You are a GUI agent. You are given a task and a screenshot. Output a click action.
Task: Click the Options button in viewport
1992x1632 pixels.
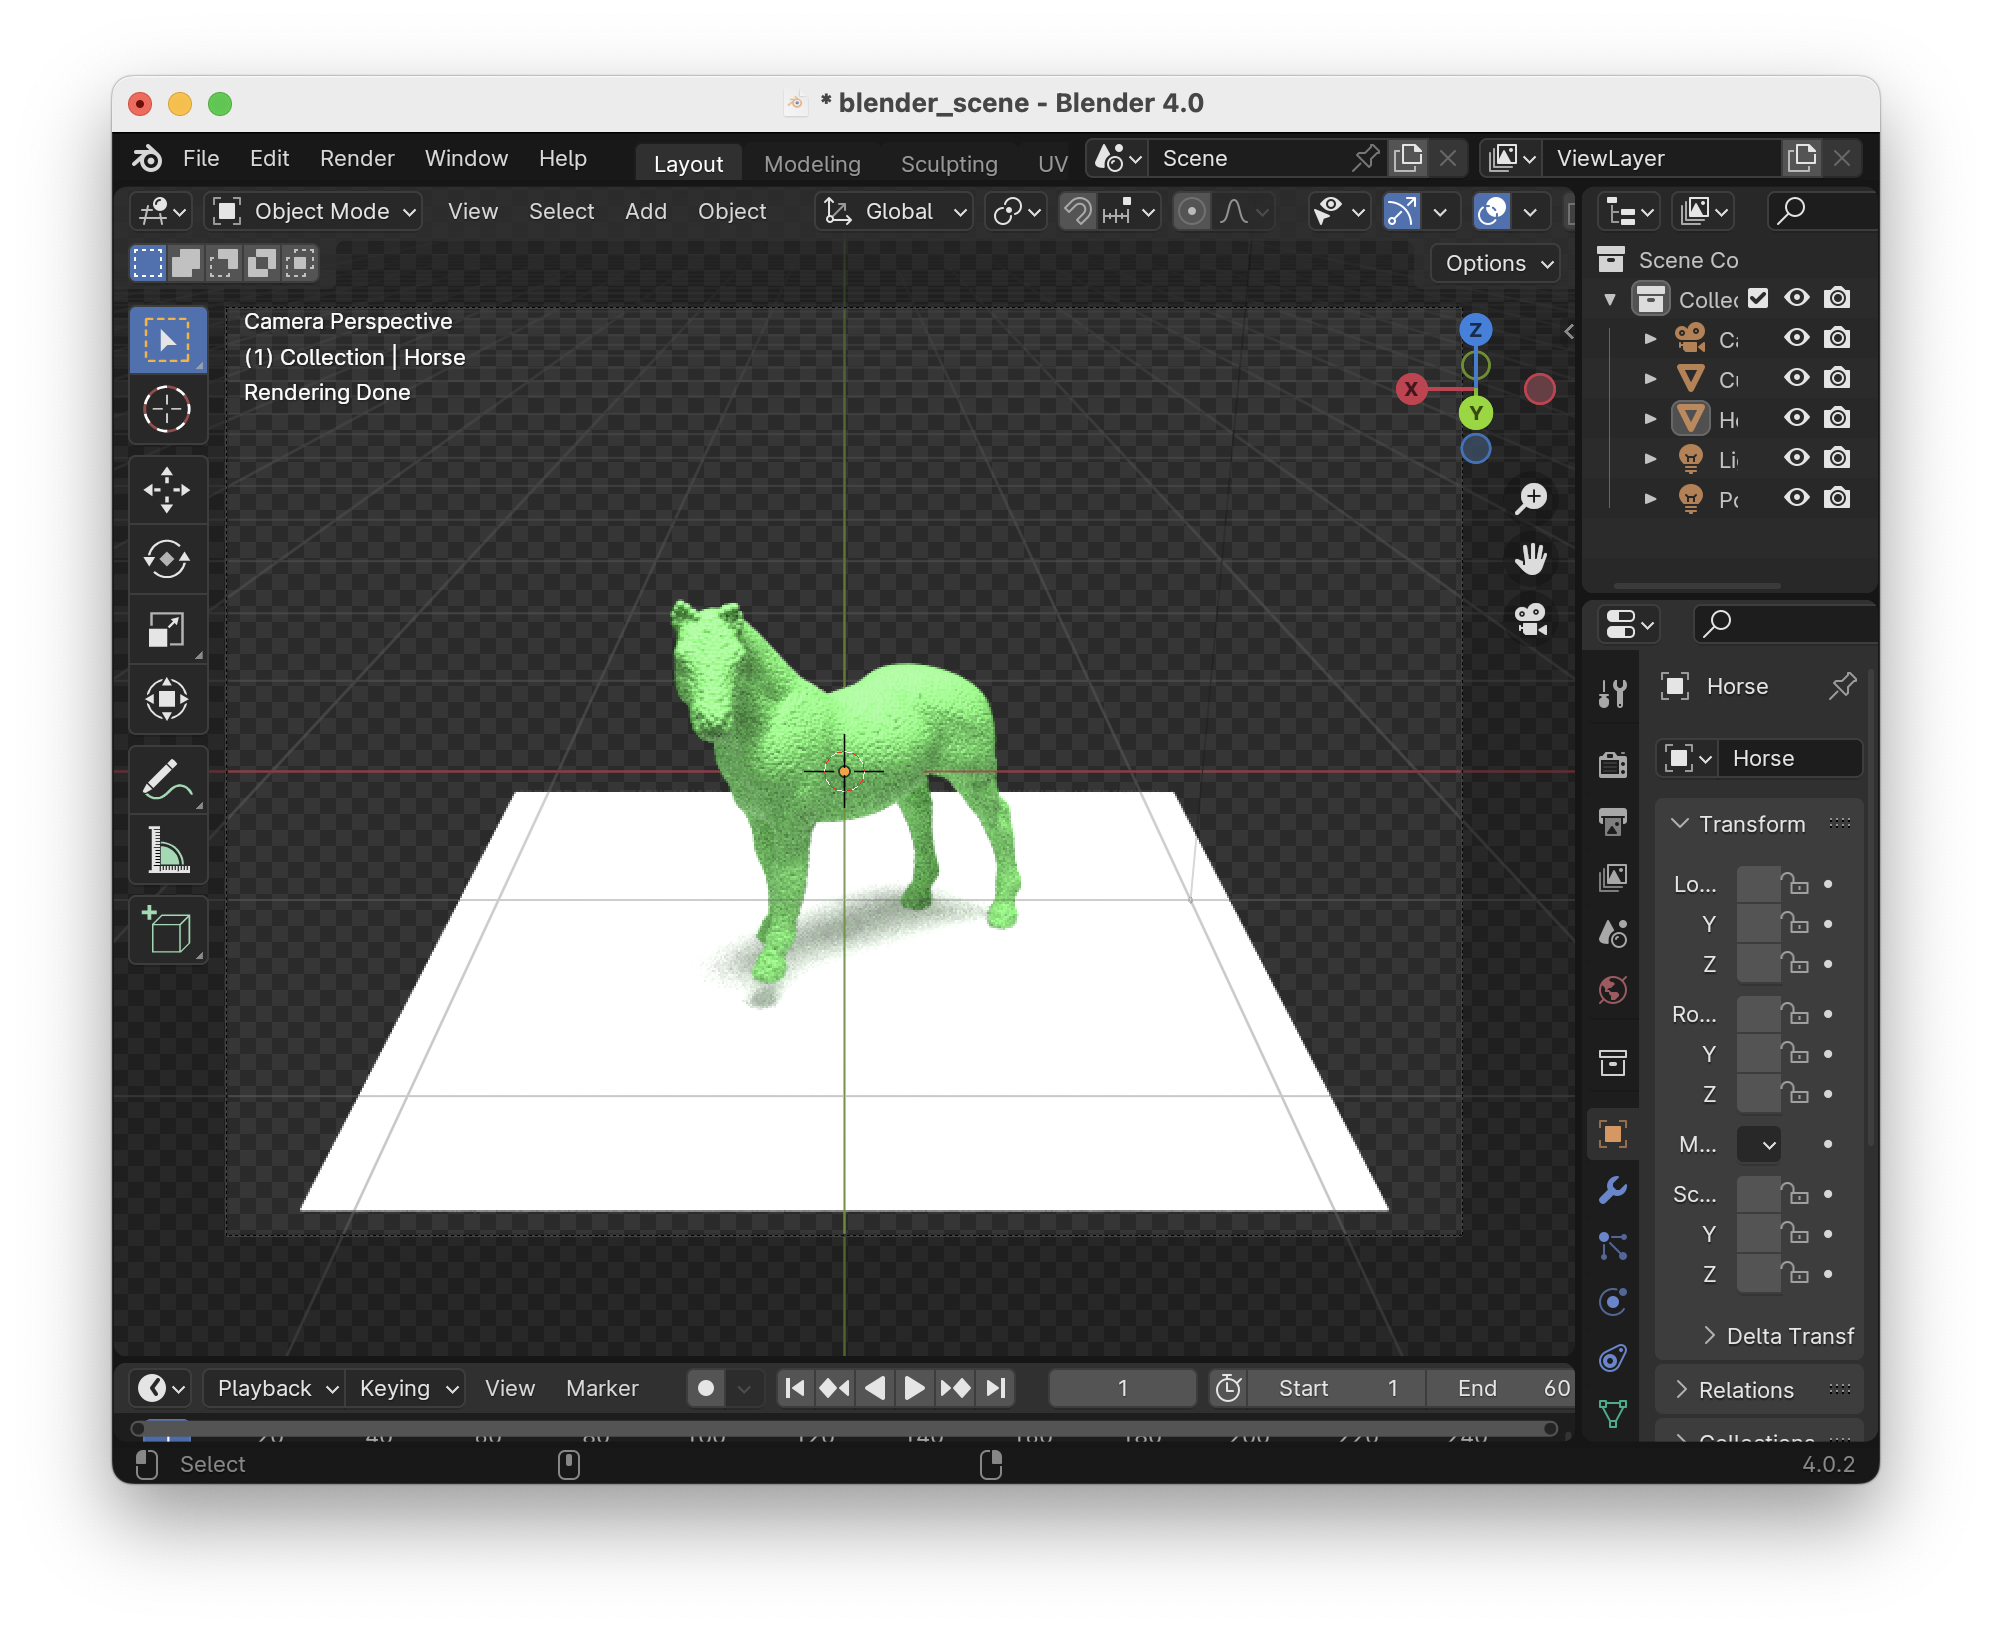pos(1497,263)
